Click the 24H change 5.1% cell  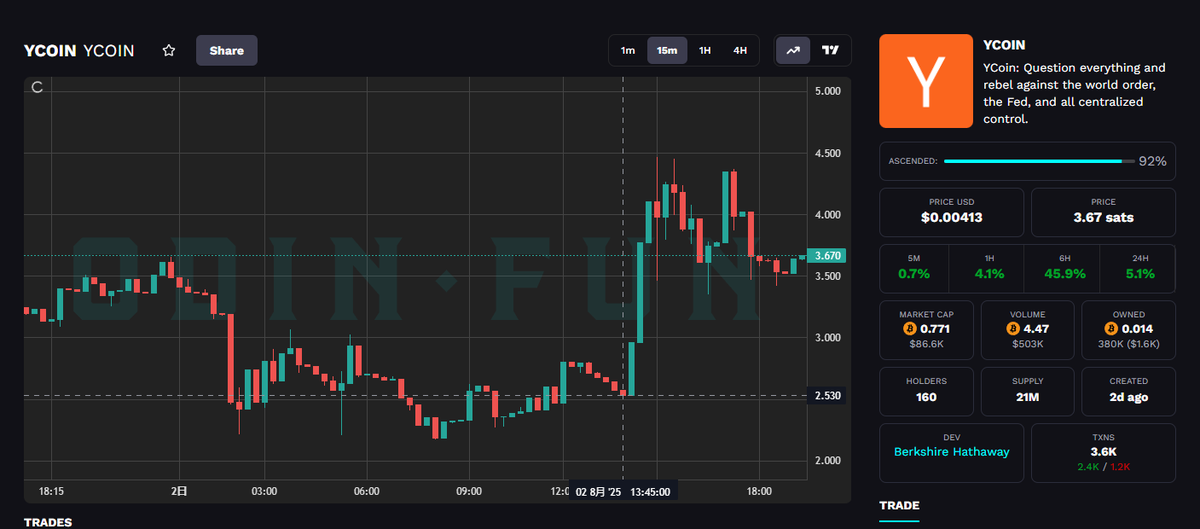point(1140,267)
